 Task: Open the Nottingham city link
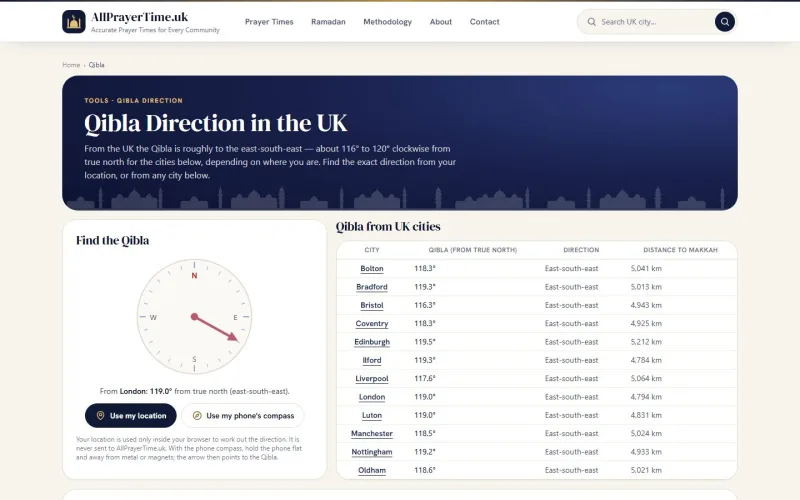pos(371,452)
